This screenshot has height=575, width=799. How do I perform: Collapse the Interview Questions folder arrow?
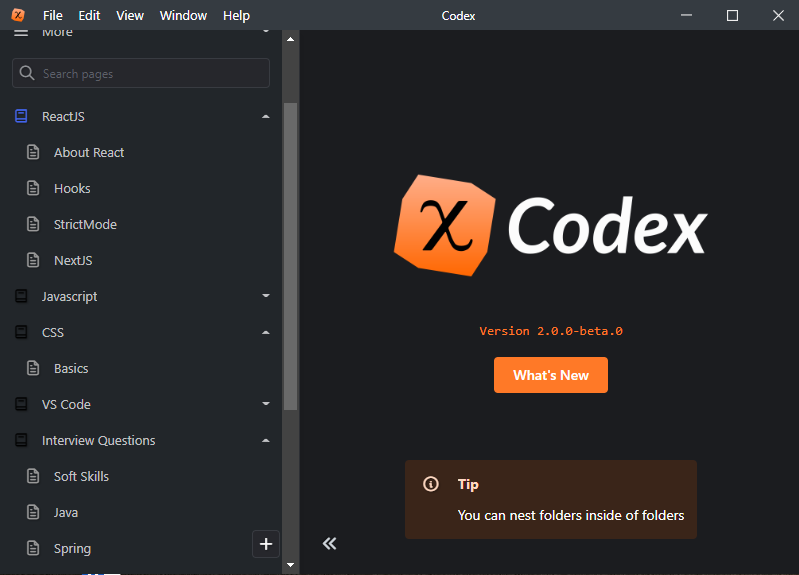[x=265, y=441]
